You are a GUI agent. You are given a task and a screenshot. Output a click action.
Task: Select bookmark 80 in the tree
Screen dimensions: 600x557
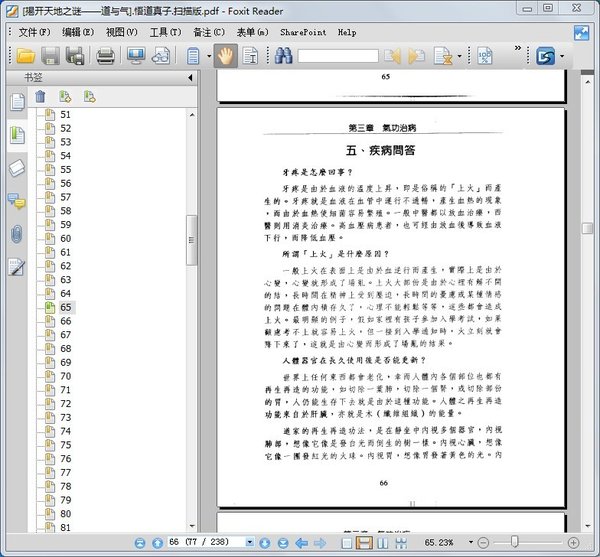point(65,514)
